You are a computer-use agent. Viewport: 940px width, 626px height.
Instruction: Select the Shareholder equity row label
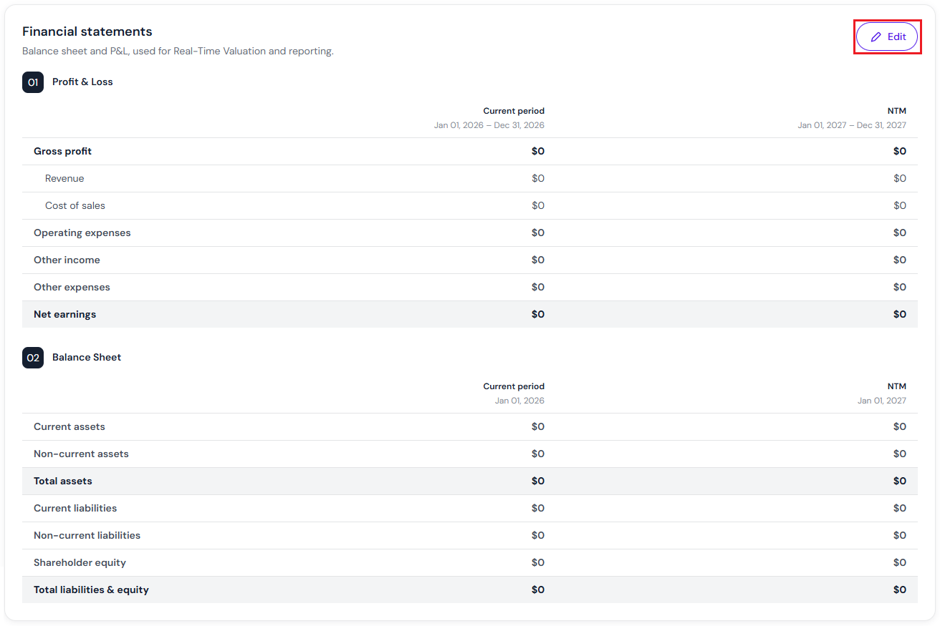80,562
